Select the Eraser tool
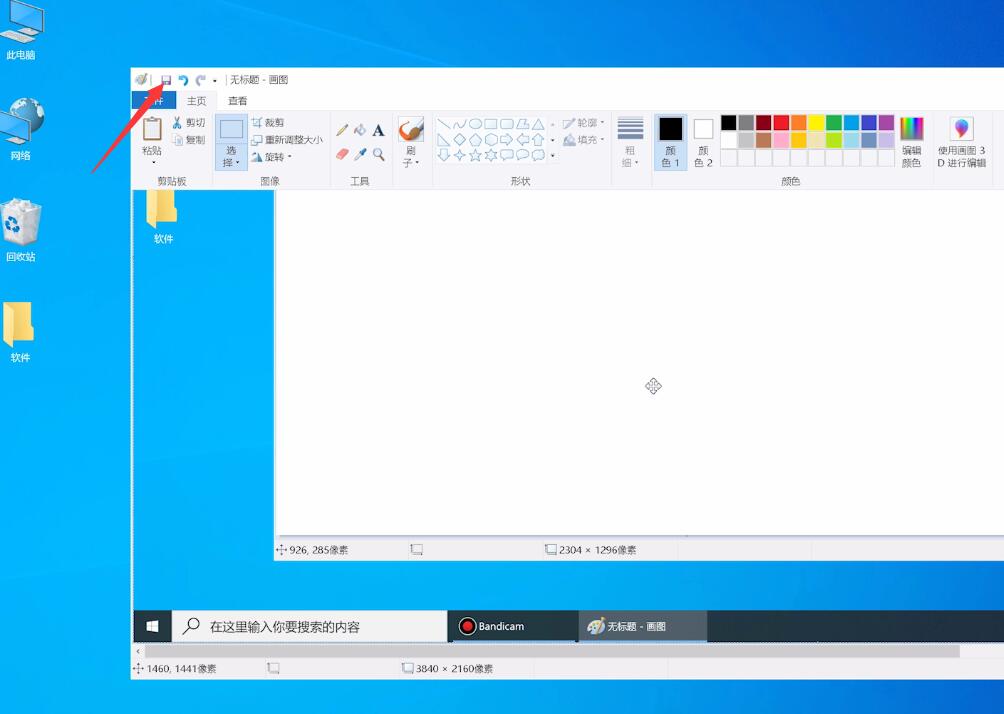The image size is (1004, 714). pos(343,154)
